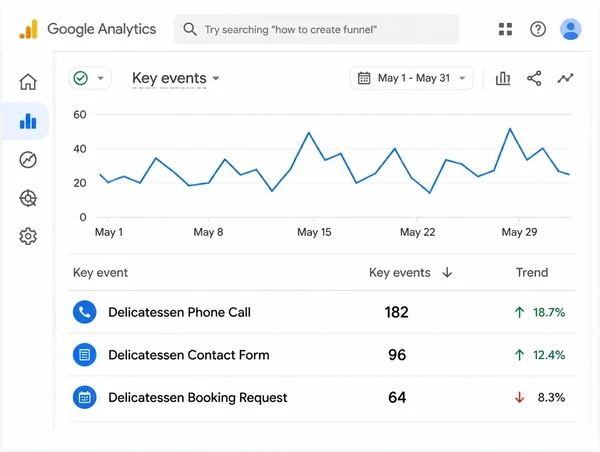Click the search magnifier icon
The image size is (600, 452).
click(190, 29)
